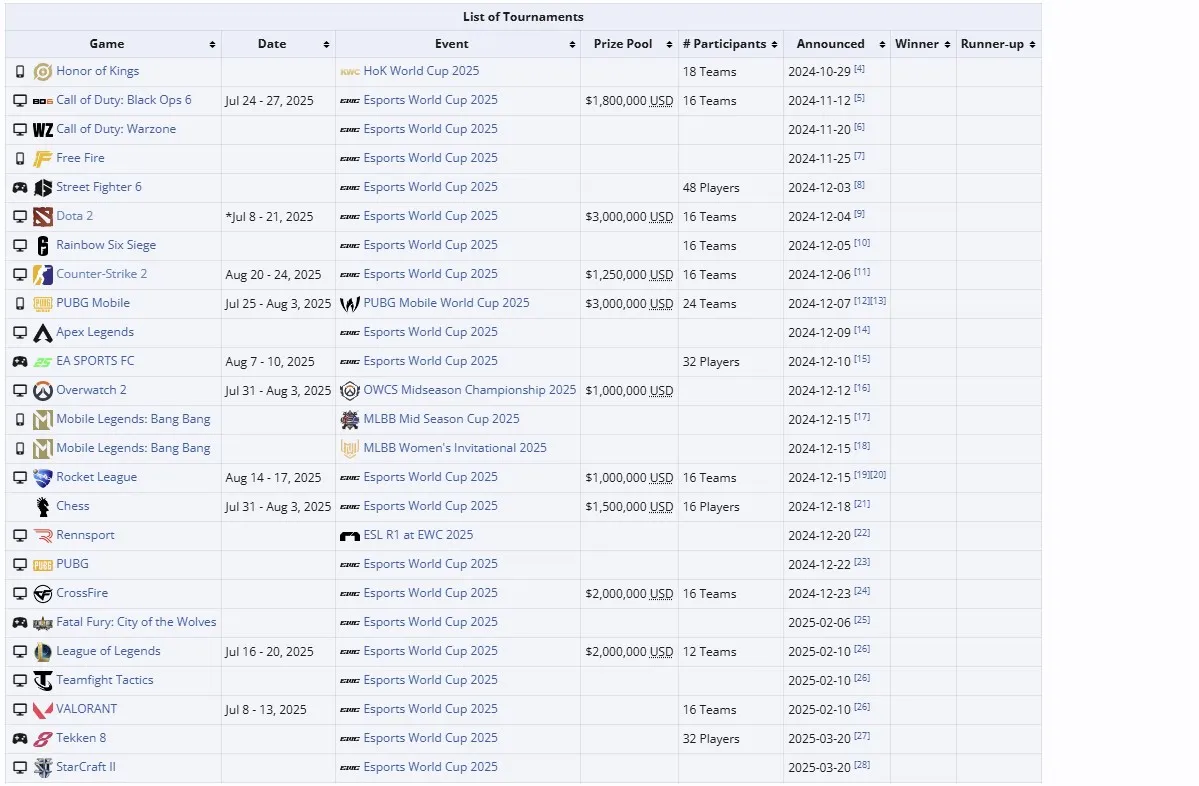1199x786 pixels.
Task: Click the Teamfight Tactics logo icon
Action: click(x=43, y=680)
